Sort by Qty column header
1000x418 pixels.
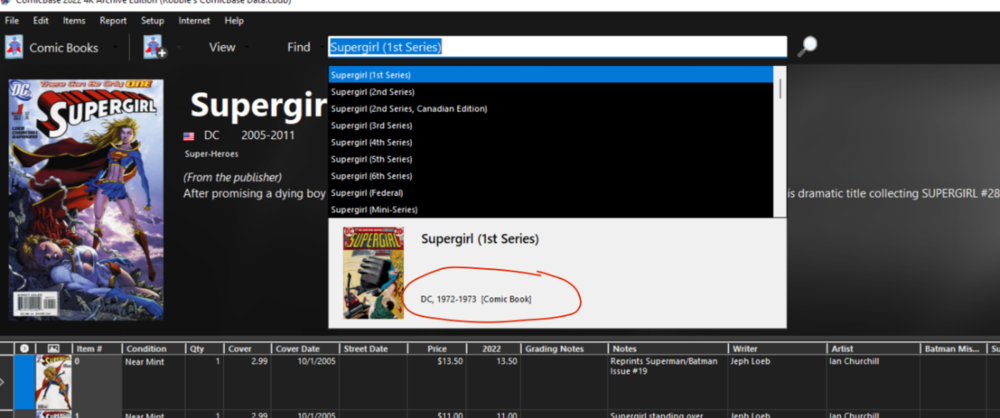coord(204,349)
